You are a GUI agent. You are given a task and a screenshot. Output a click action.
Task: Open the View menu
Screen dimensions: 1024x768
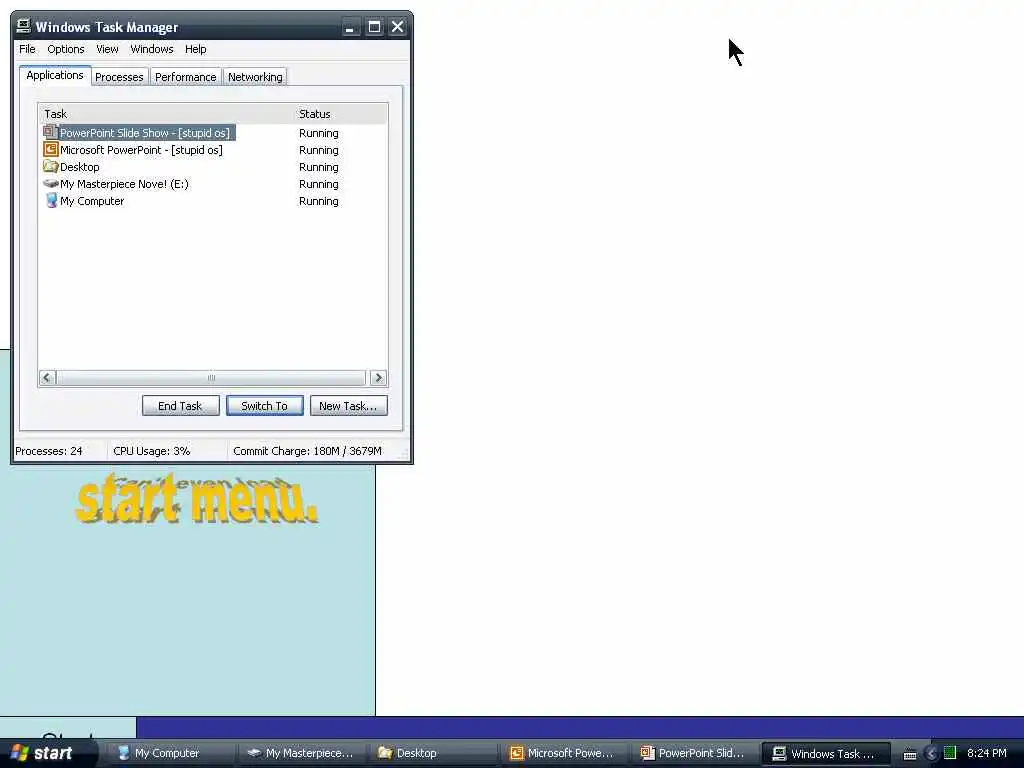coord(107,49)
